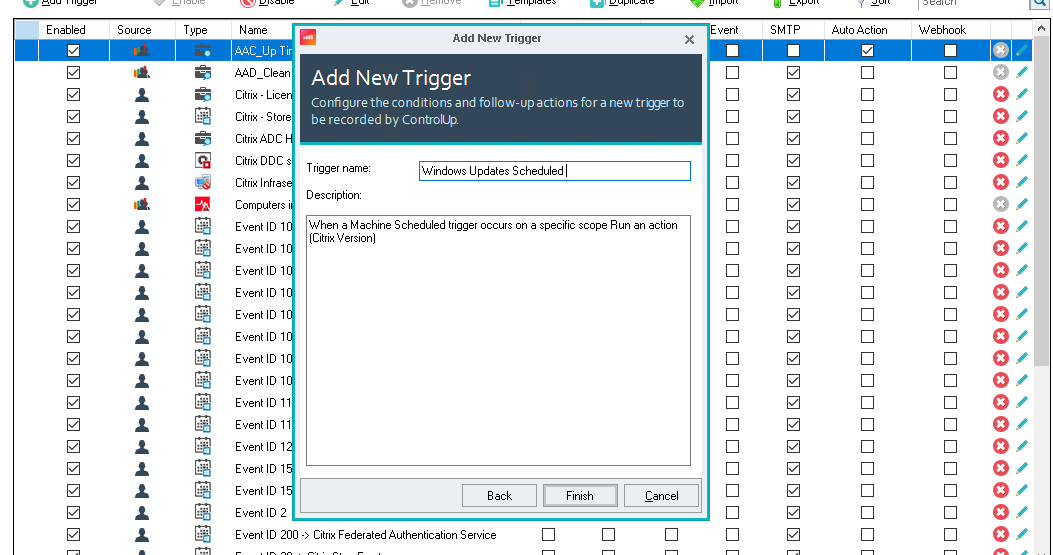Click the Source icon in AAD_Clean row

pos(142,73)
